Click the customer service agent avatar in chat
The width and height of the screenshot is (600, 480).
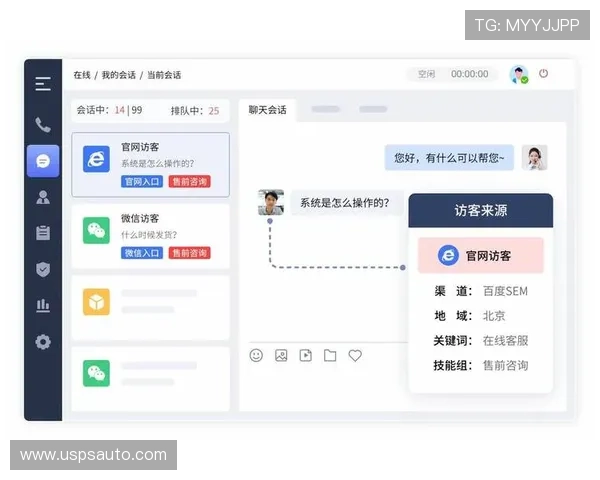click(x=535, y=157)
